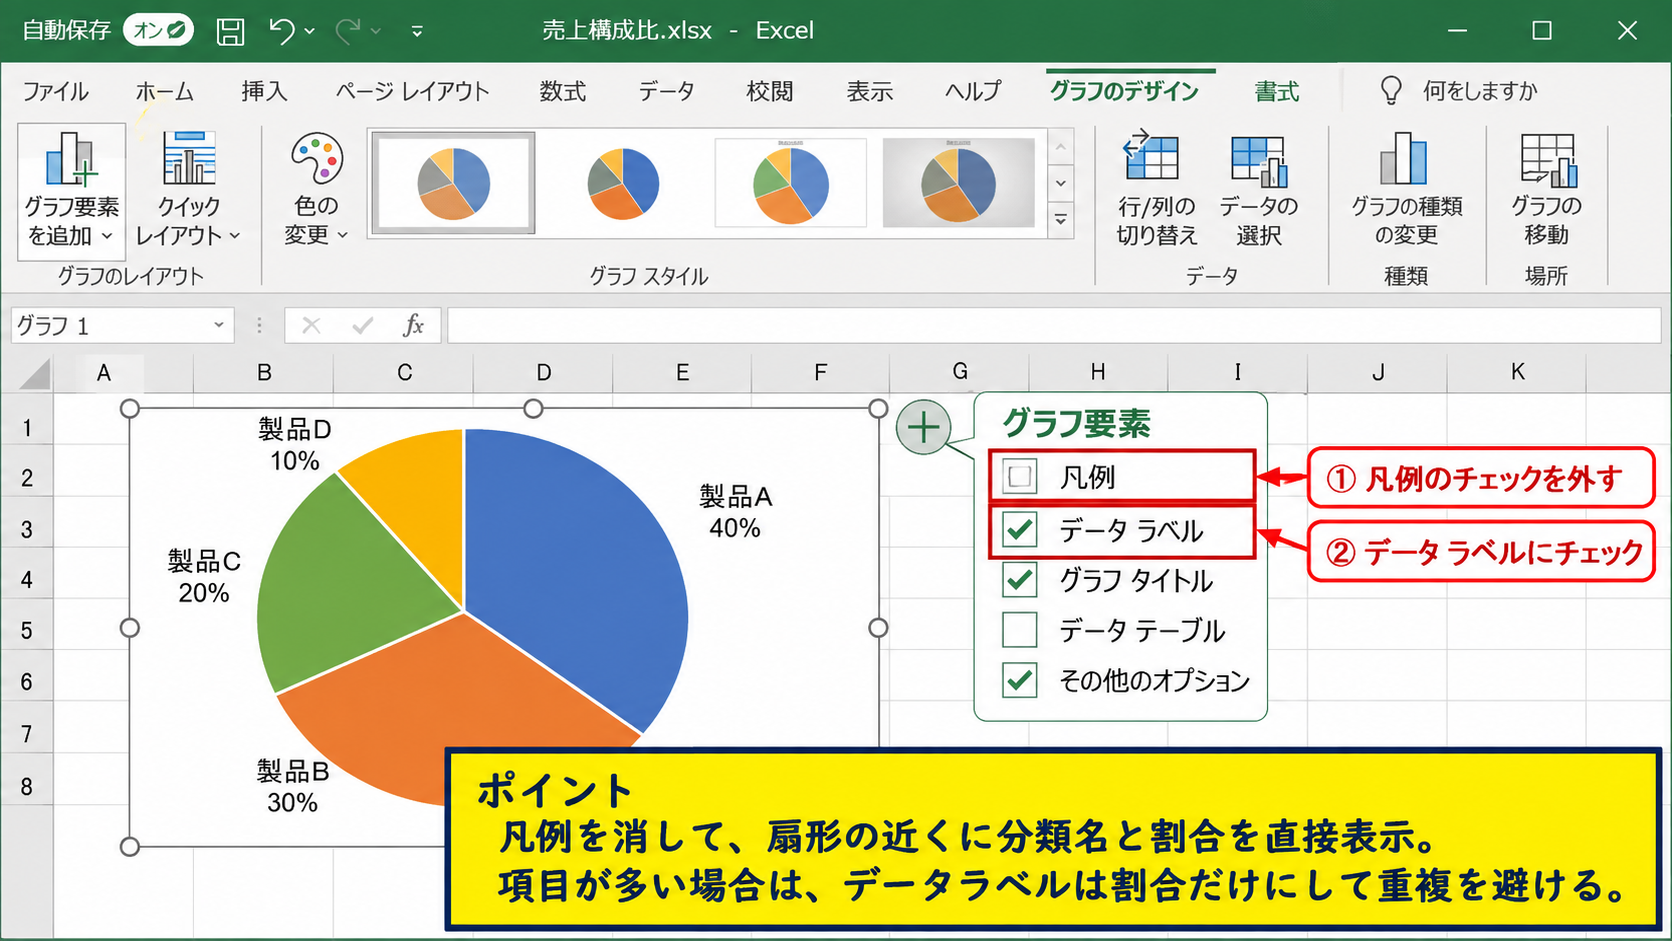Open クイックレイアウト (Quick Layout) gallery

(188, 191)
